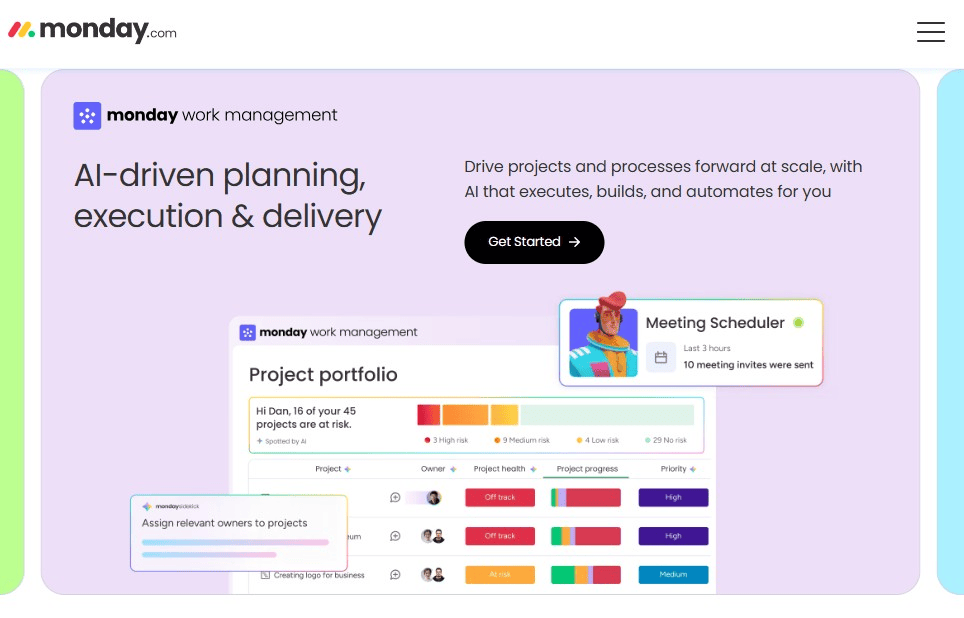Click the orange At risk status cell
The height and width of the screenshot is (618, 964).
[500, 574]
